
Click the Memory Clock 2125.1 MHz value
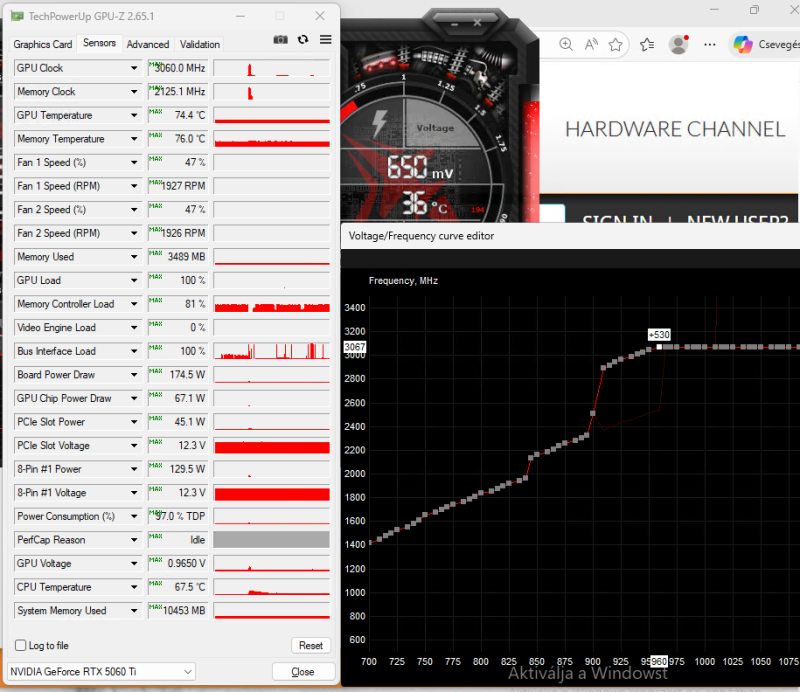point(177,92)
